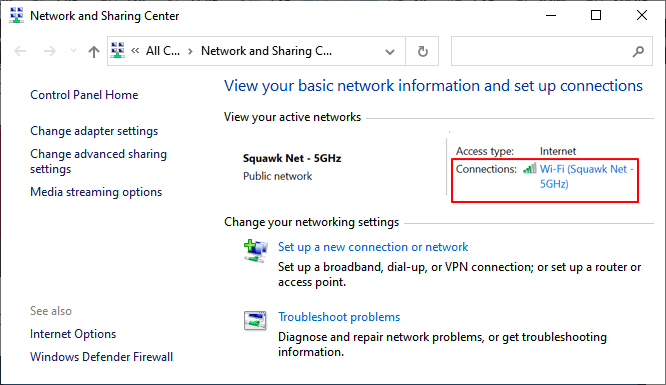Open the recent locations dropdown arrow
The image size is (666, 385).
coord(73,51)
